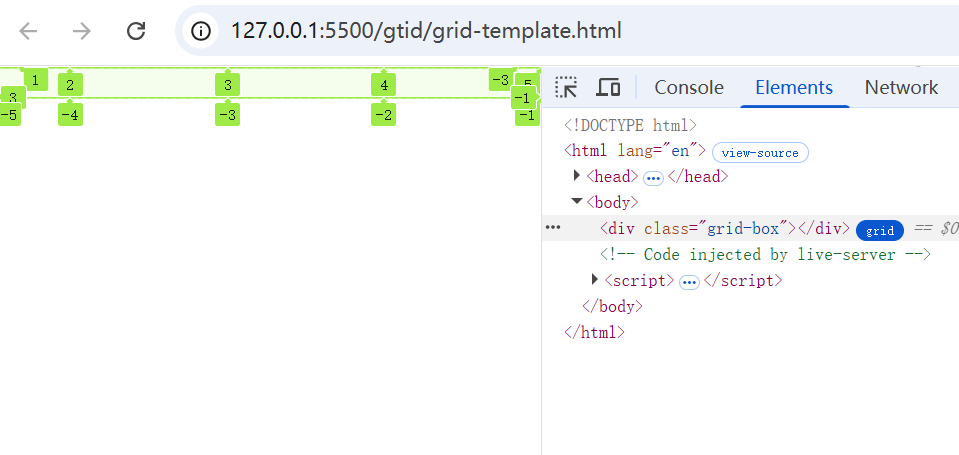
Task: Select the html lang="en" node
Action: click(x=635, y=150)
